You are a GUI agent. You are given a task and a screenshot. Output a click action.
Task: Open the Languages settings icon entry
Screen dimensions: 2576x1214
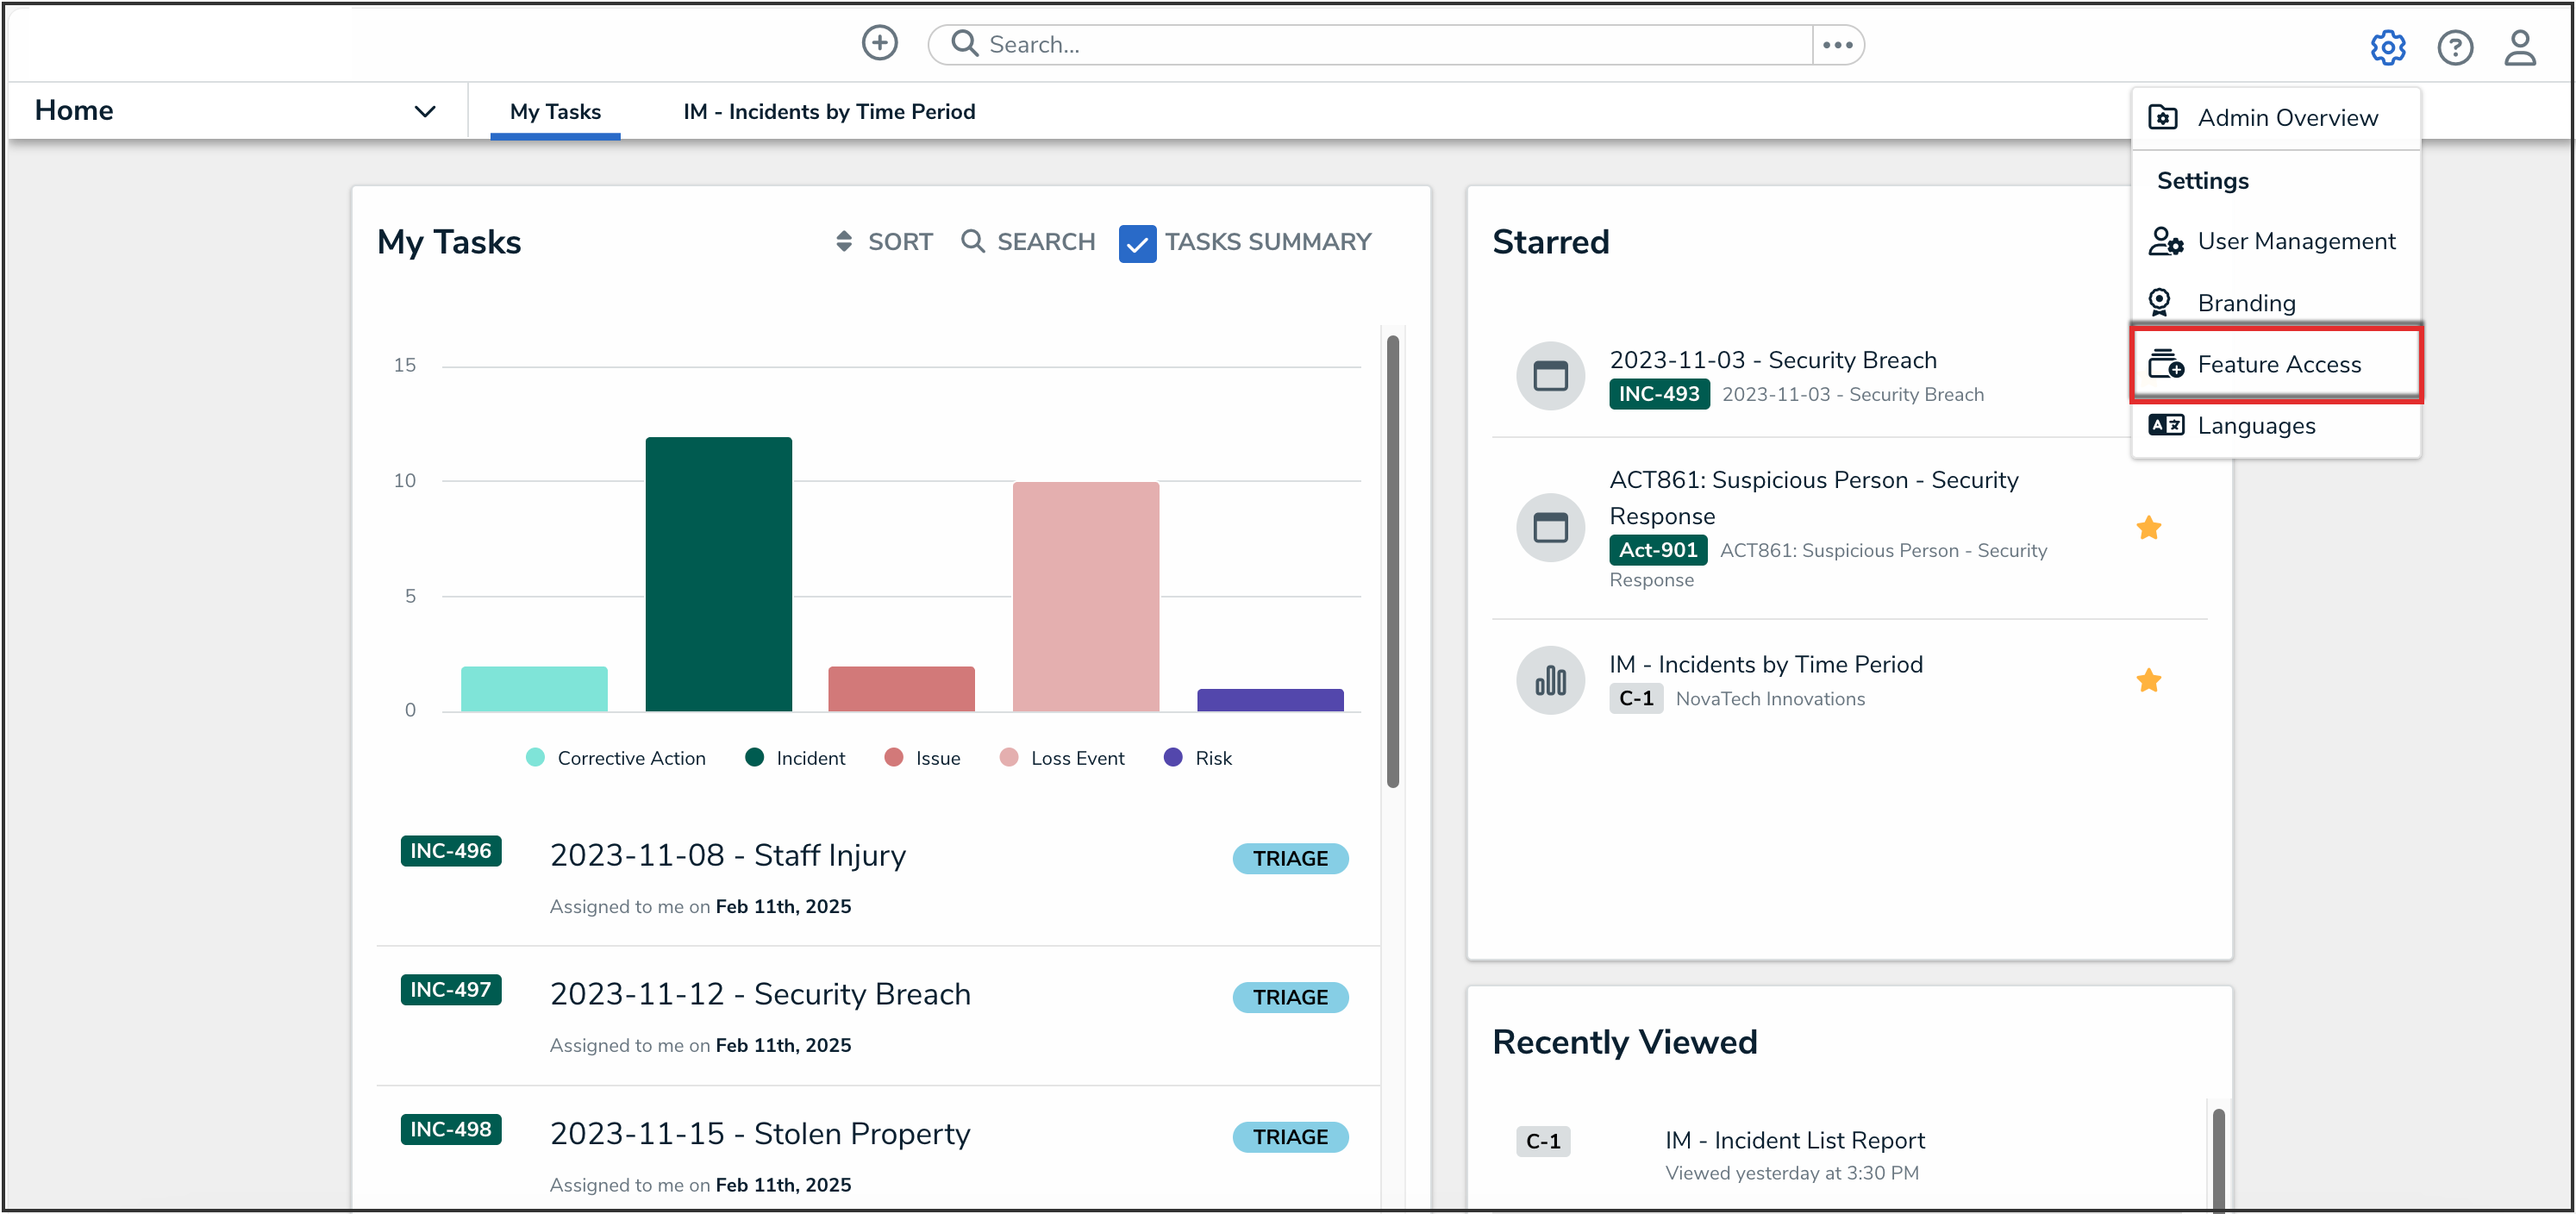point(2166,425)
